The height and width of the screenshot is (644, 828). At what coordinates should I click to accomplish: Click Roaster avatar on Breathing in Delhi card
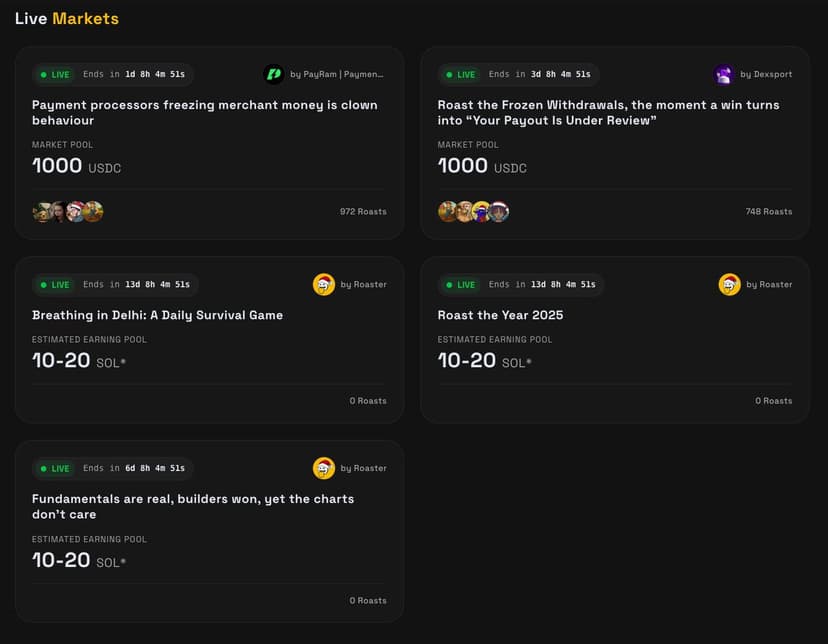click(x=323, y=284)
